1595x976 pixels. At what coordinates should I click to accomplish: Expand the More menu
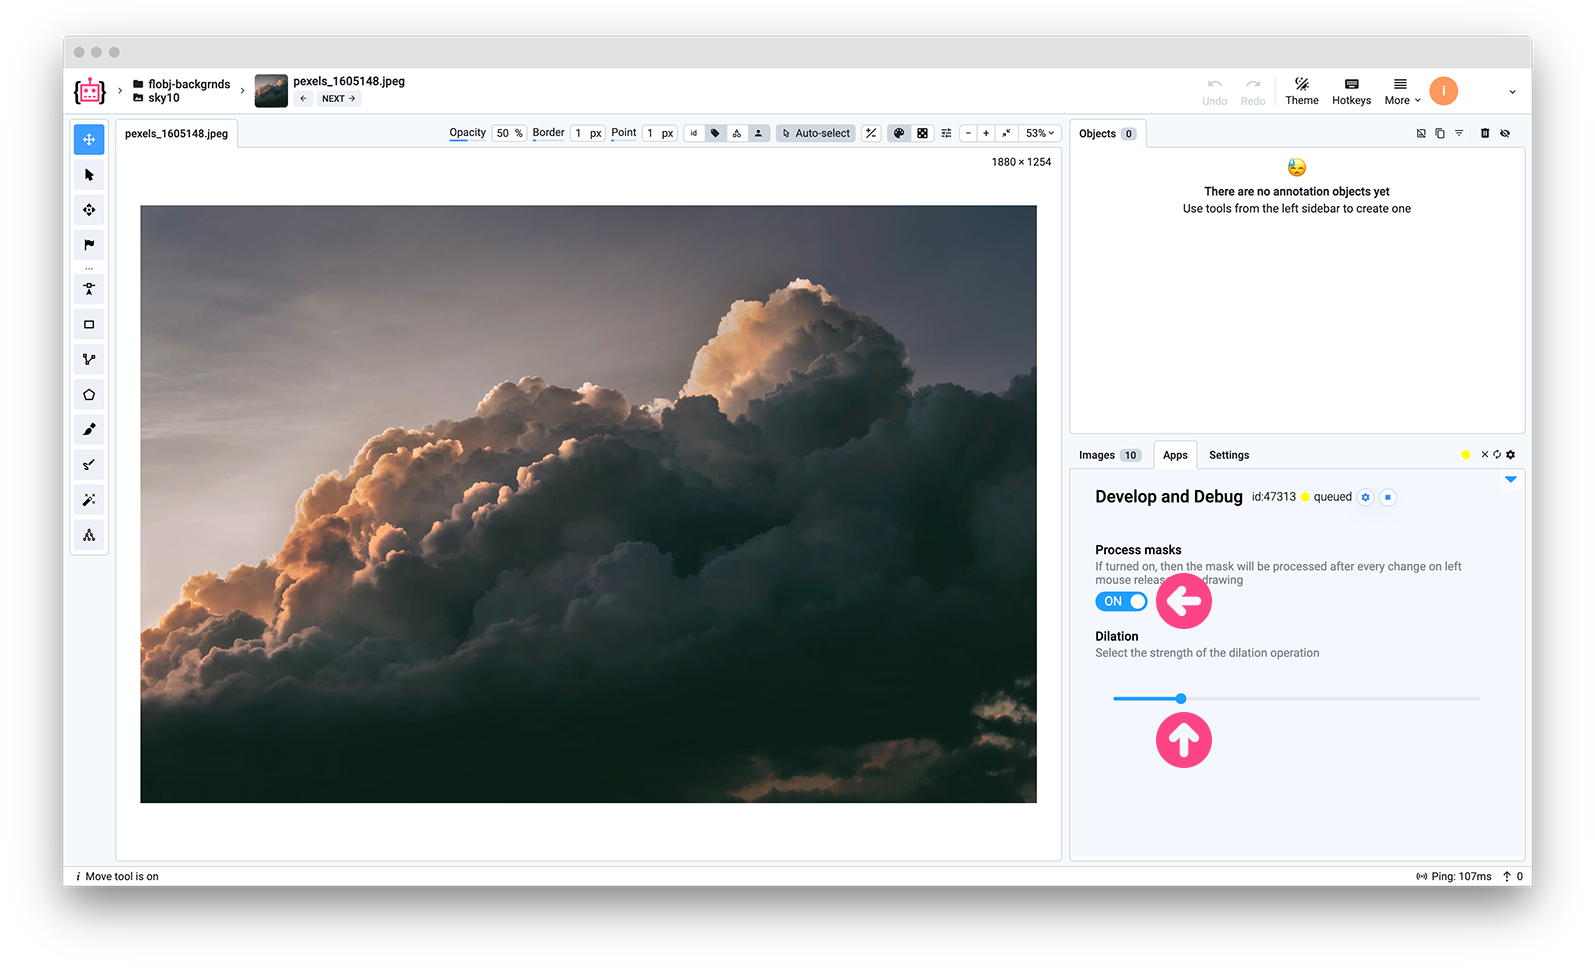[1401, 92]
